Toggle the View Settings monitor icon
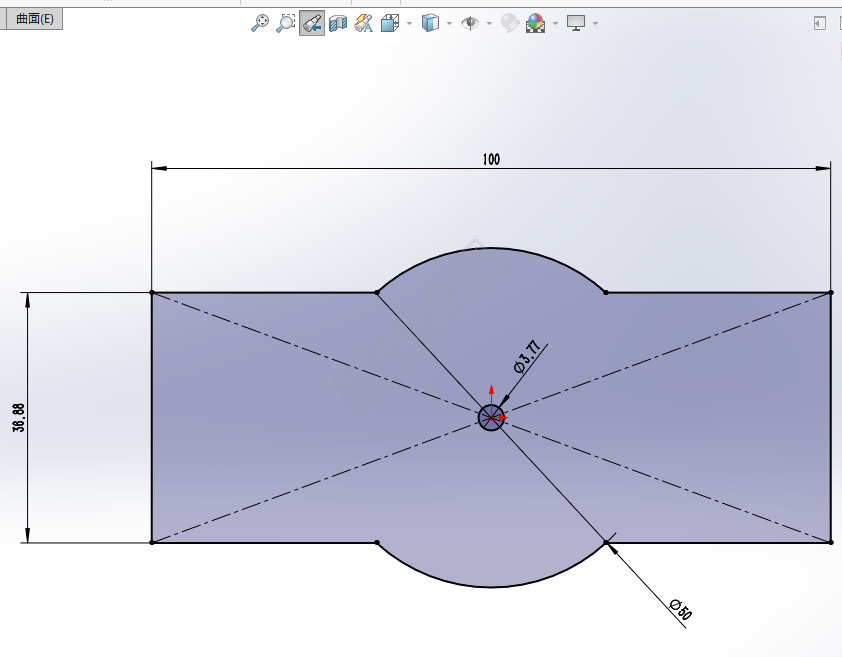842x657 pixels. [x=575, y=23]
